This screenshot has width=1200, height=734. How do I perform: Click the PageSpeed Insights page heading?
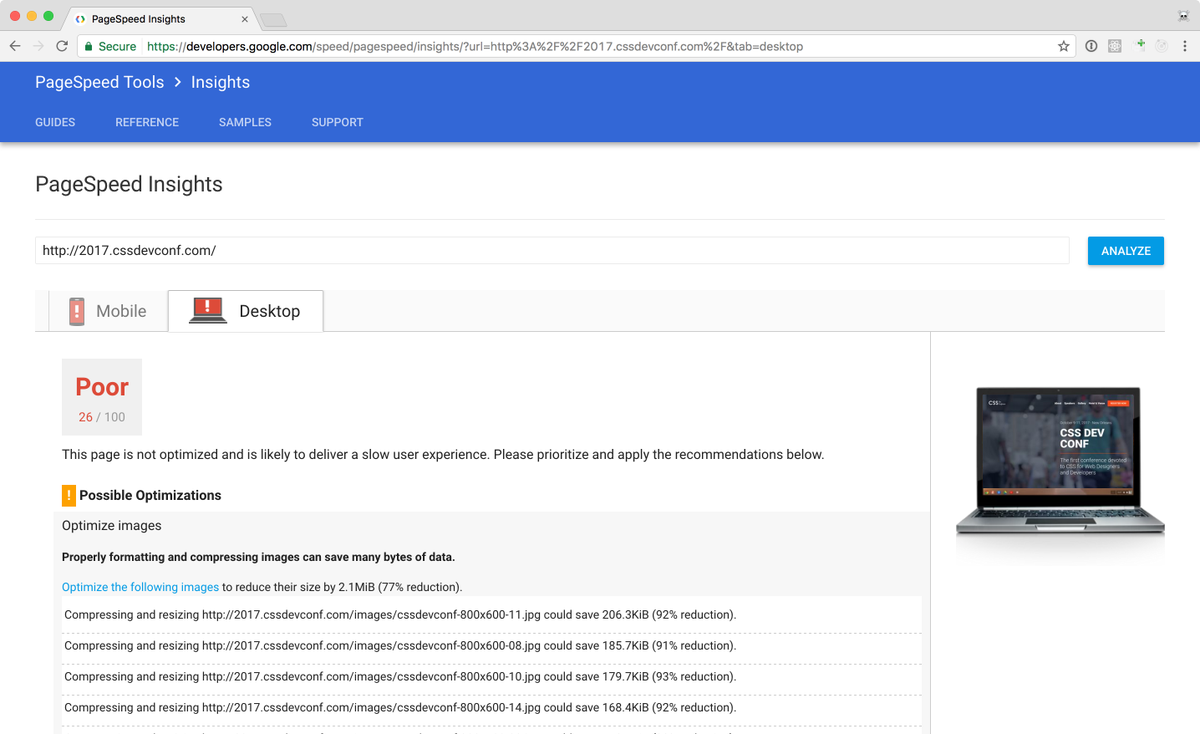pyautogui.click(x=129, y=185)
